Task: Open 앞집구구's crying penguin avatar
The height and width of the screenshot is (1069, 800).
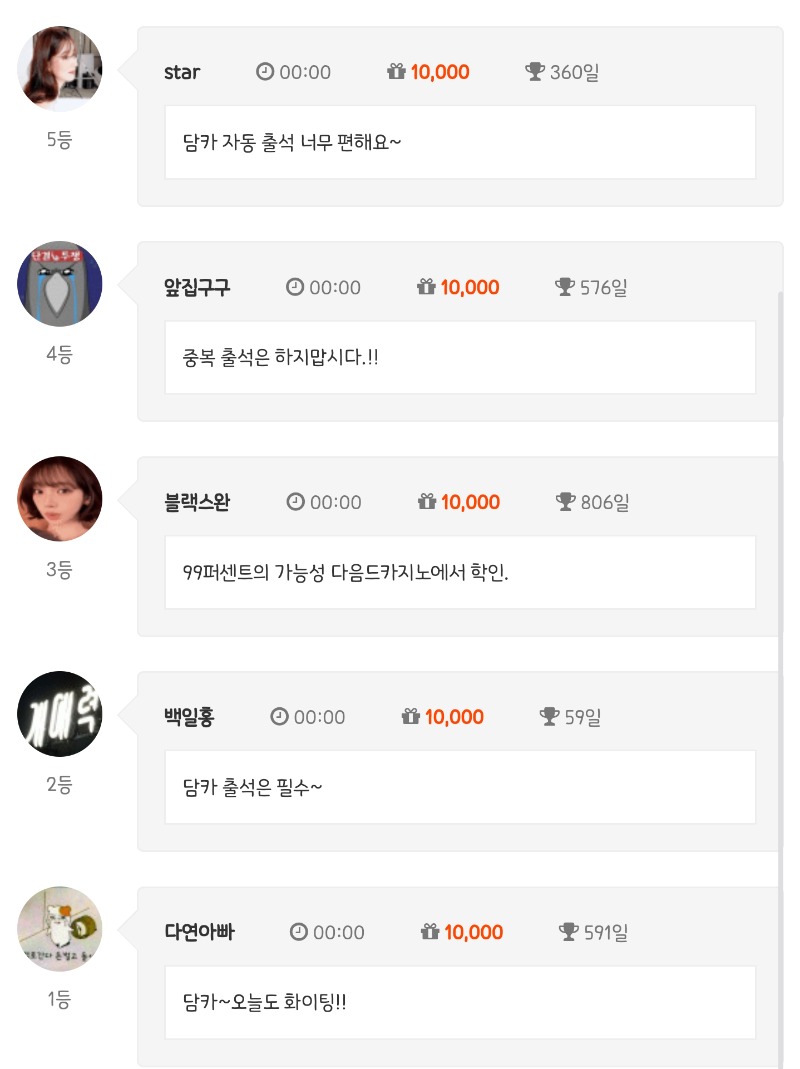Action: pyautogui.click(x=60, y=283)
